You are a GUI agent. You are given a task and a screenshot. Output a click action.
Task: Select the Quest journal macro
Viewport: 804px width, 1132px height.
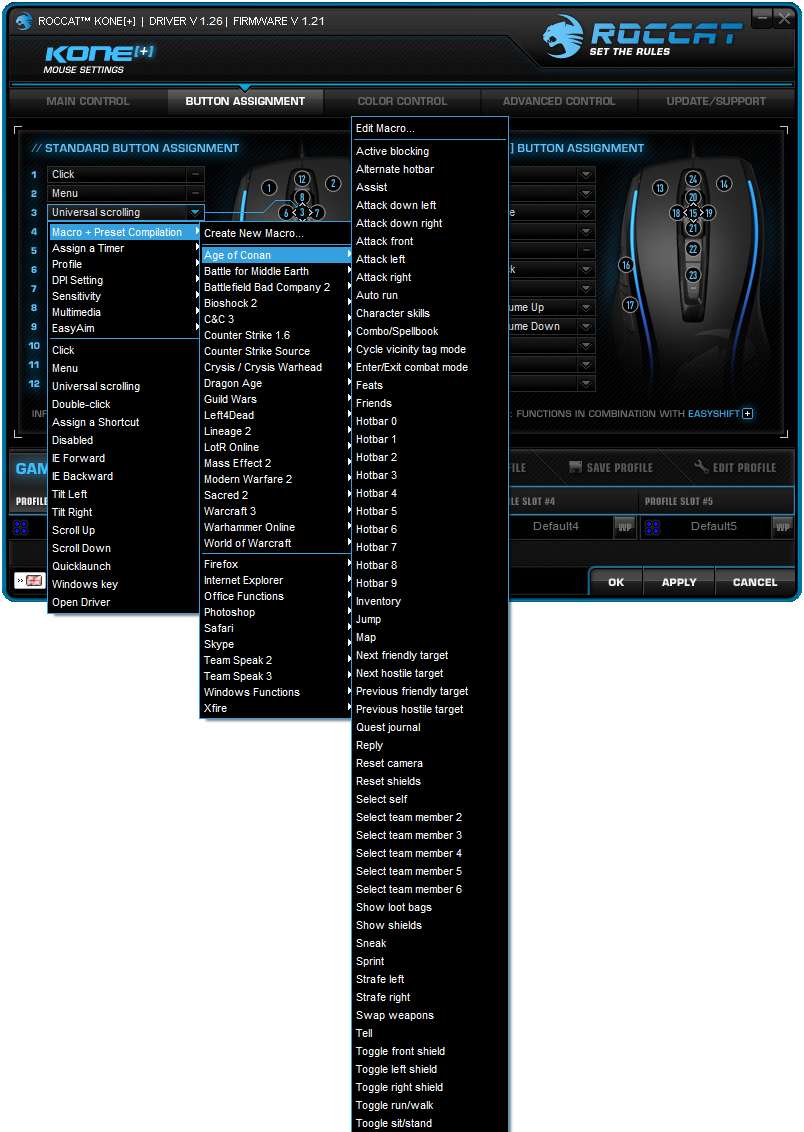coord(430,727)
